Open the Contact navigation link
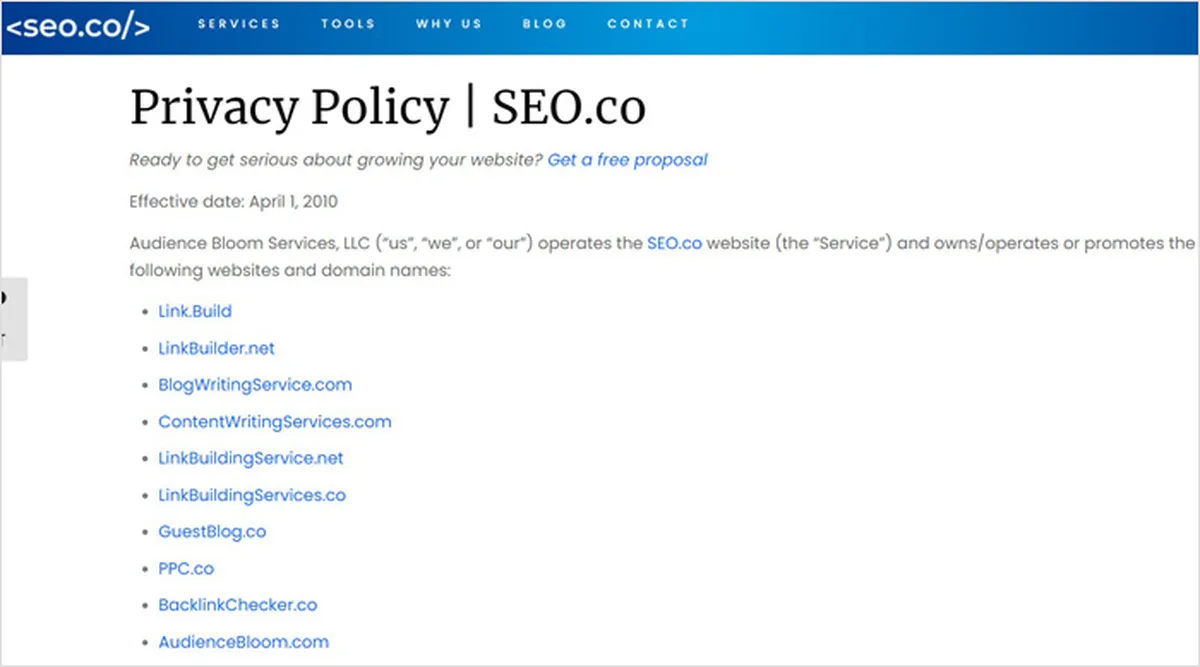The height and width of the screenshot is (667, 1200). [x=648, y=24]
